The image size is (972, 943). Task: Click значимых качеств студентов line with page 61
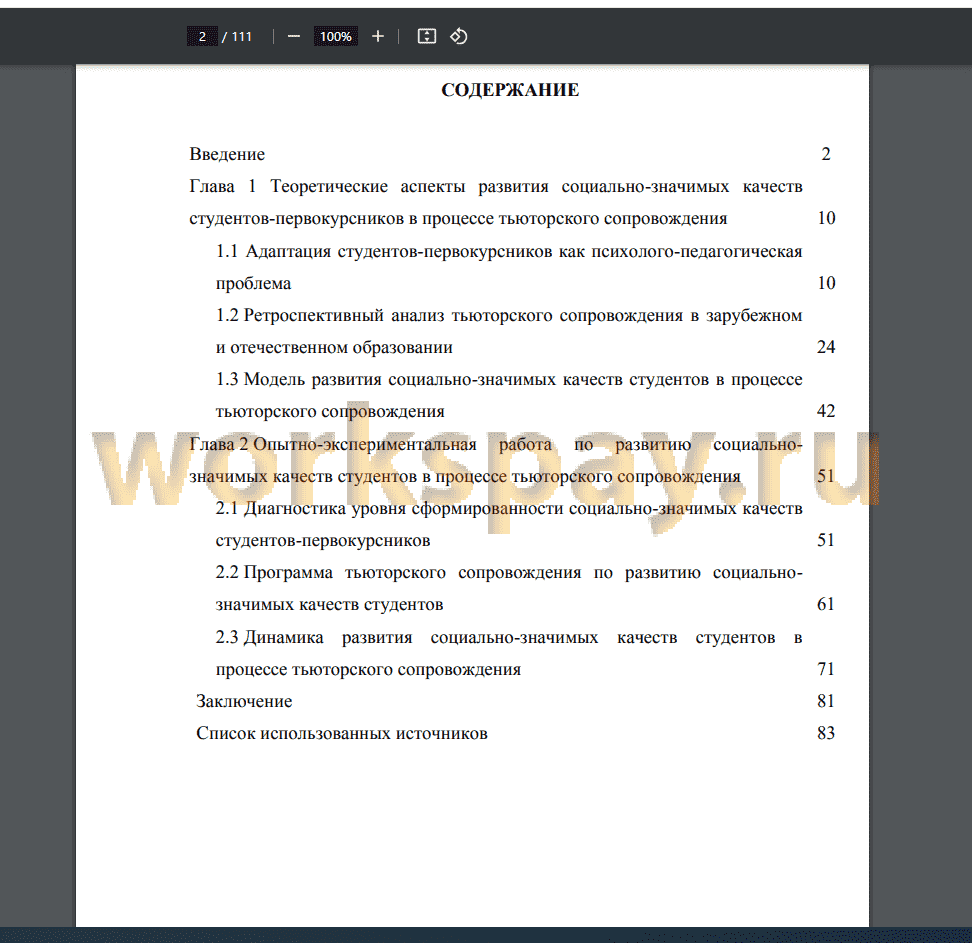pos(329,604)
